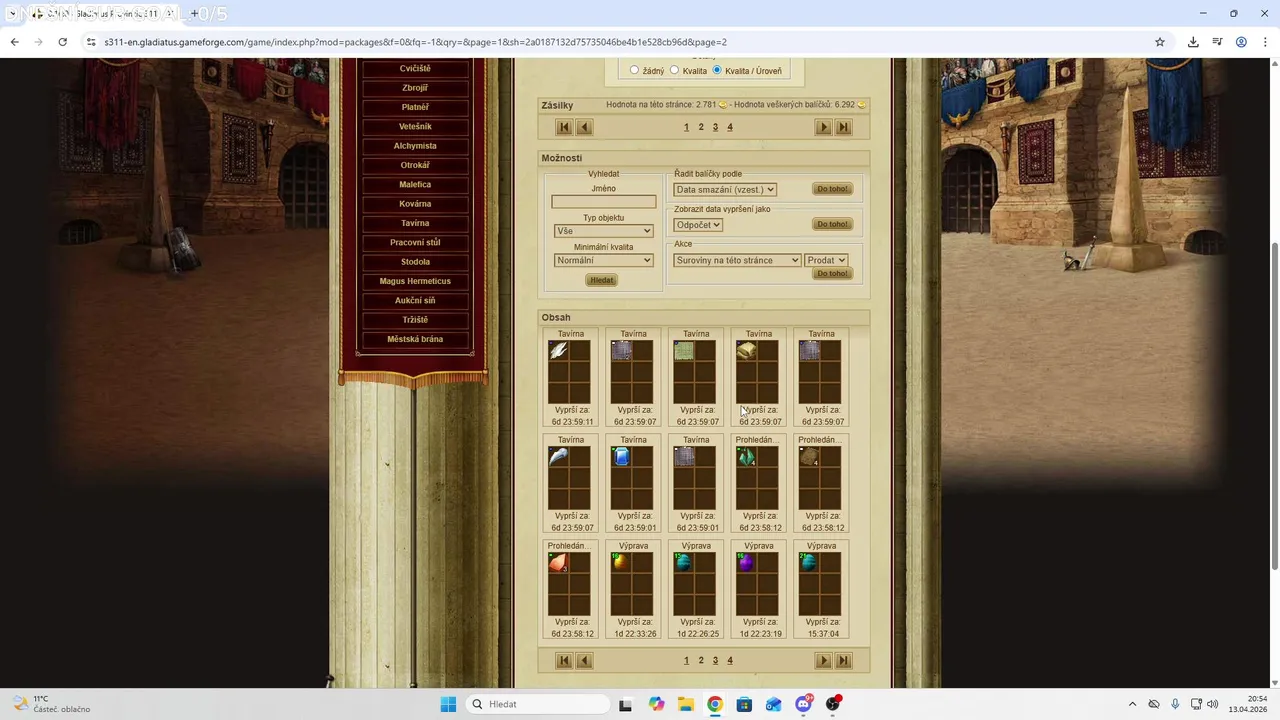Go to page 4 in Zásilky bar
Viewport: 1280px width, 720px height.
coord(730,127)
